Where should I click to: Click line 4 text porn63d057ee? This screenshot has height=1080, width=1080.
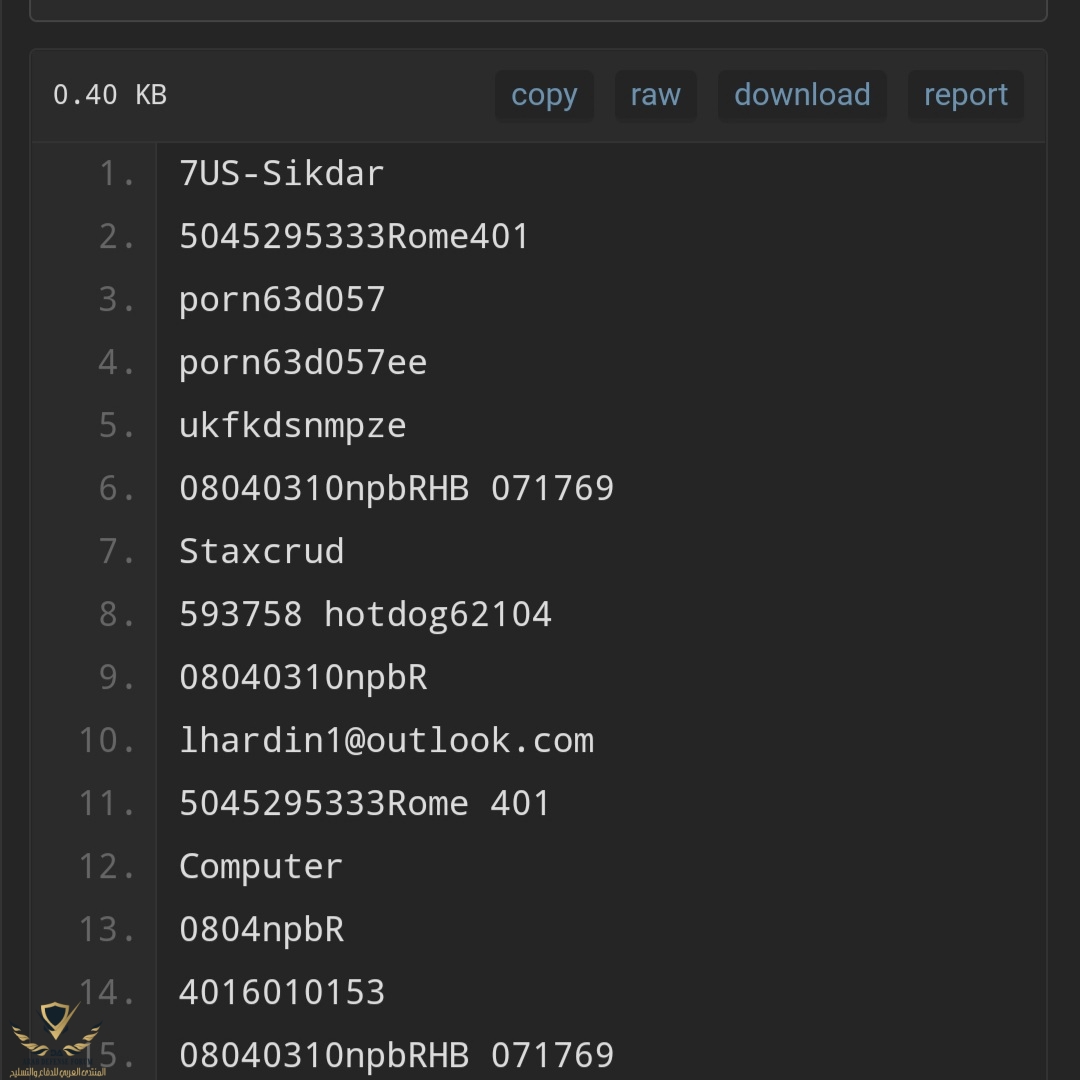(x=303, y=363)
